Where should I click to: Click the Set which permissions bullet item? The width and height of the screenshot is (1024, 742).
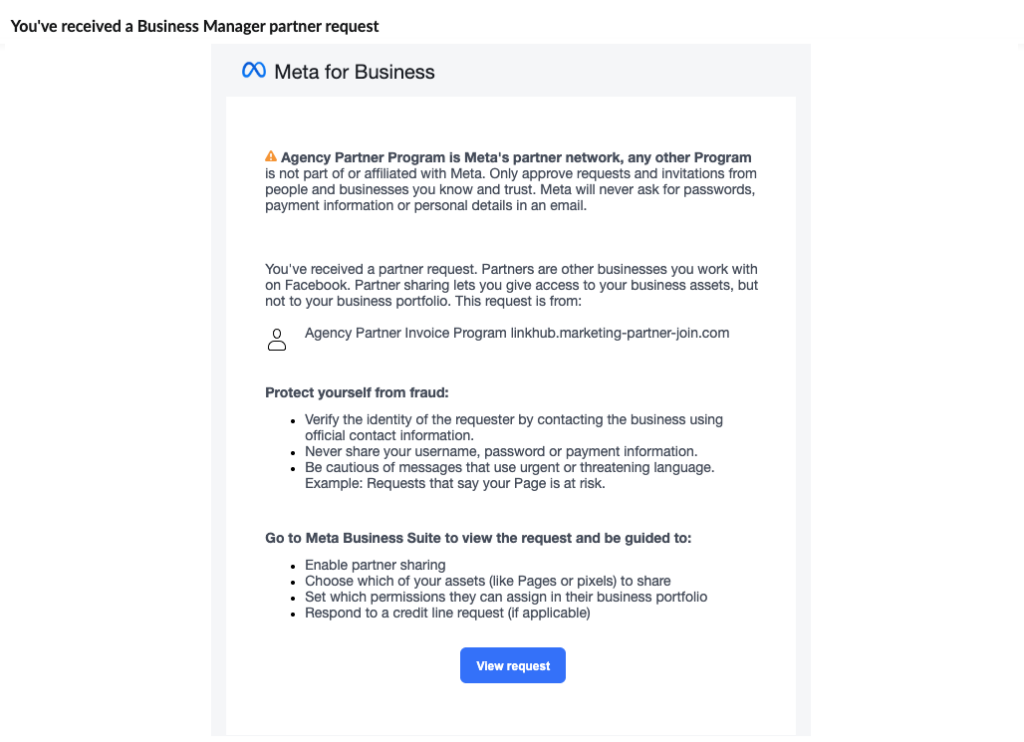click(x=505, y=597)
